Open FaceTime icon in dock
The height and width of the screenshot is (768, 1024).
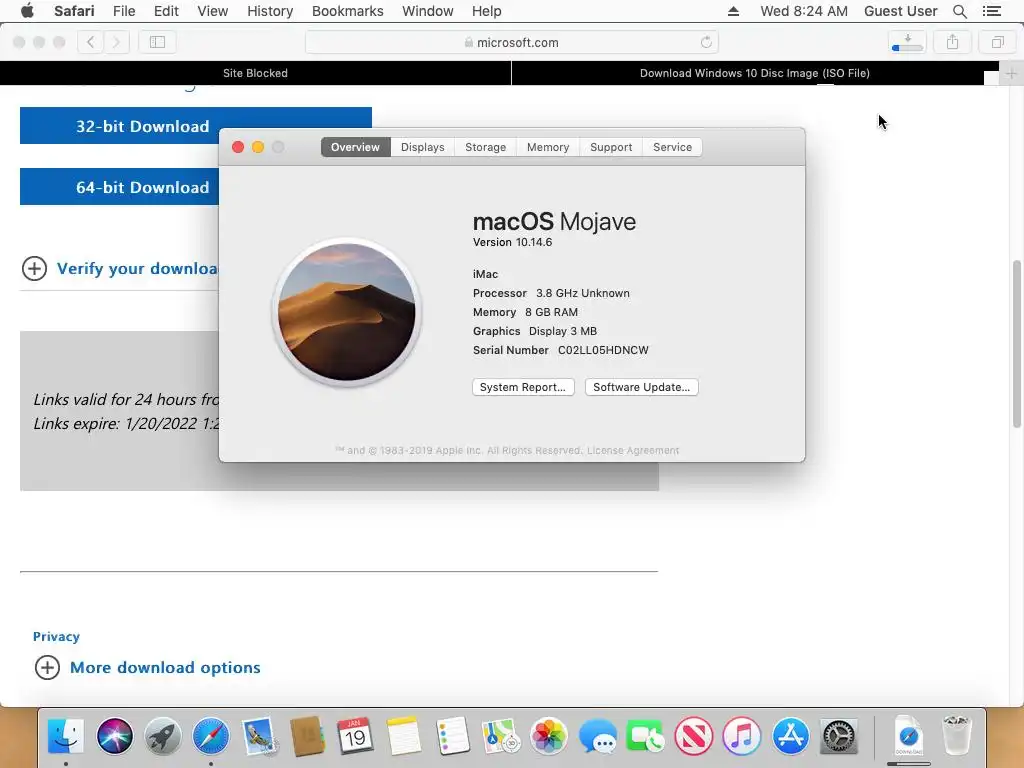coord(645,736)
